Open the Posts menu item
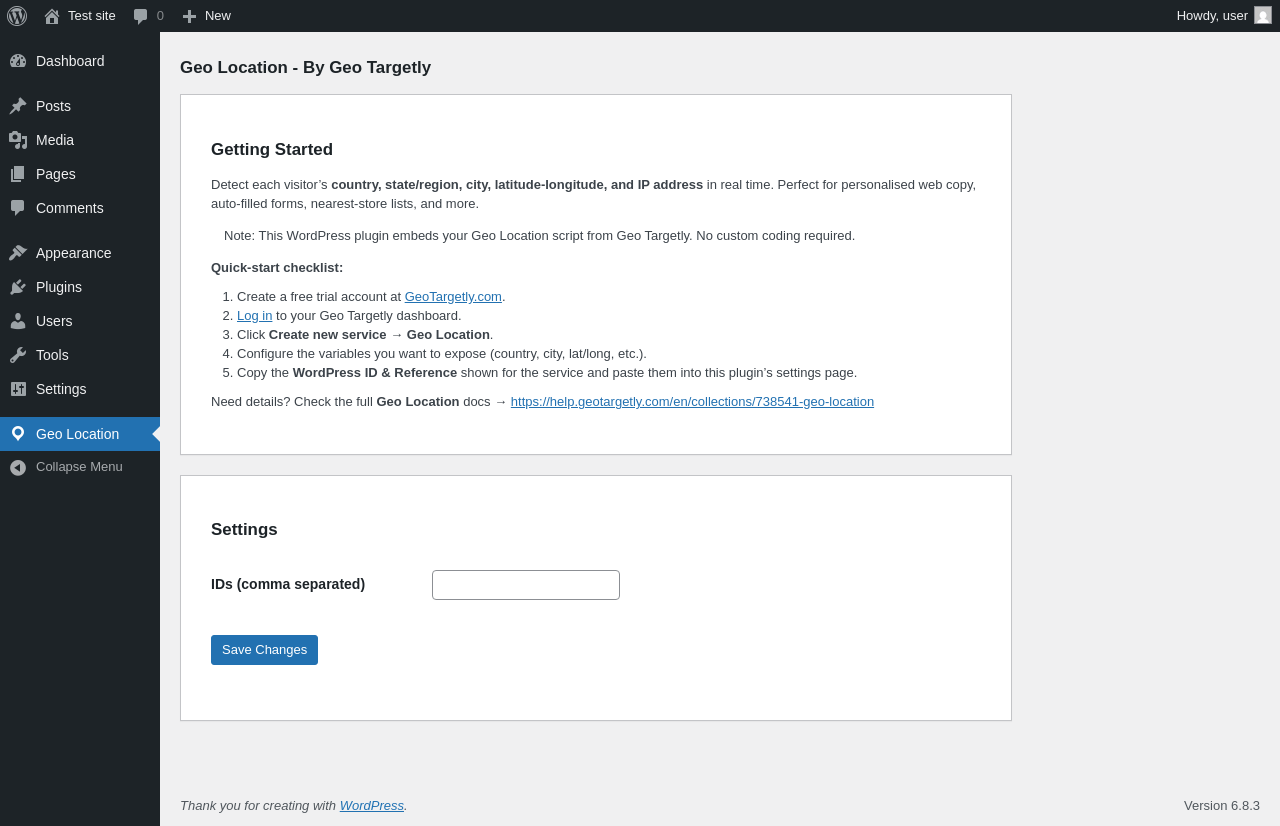This screenshot has height=826, width=1280. coord(80,106)
